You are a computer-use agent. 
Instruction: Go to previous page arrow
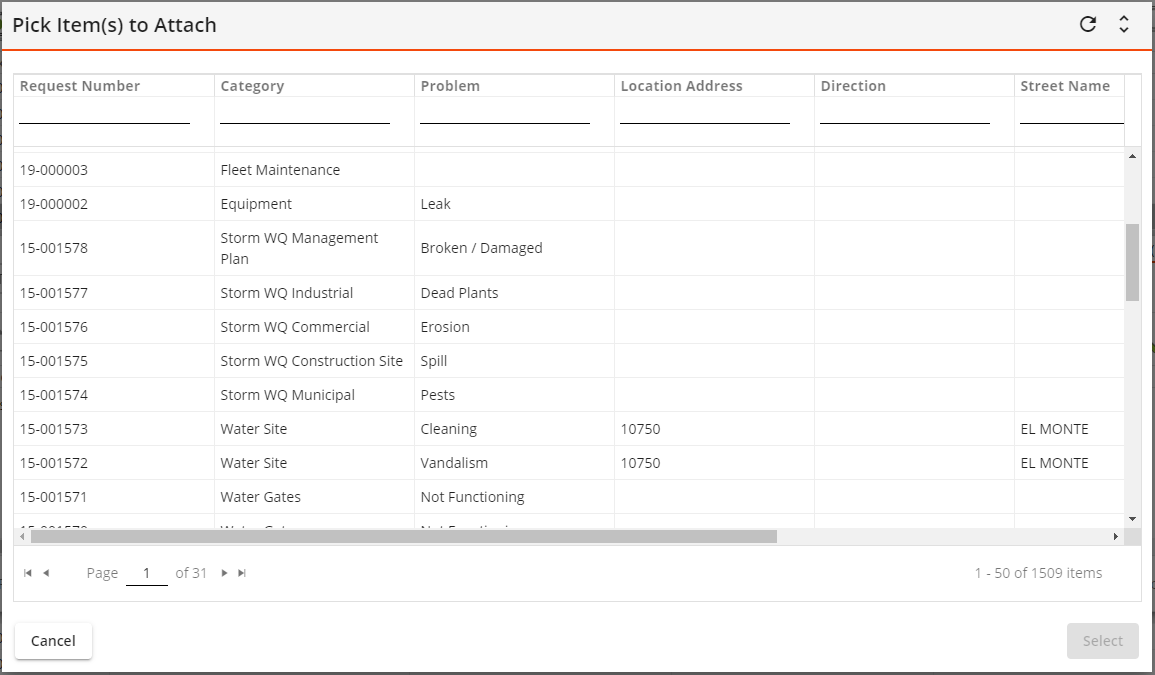pos(46,573)
